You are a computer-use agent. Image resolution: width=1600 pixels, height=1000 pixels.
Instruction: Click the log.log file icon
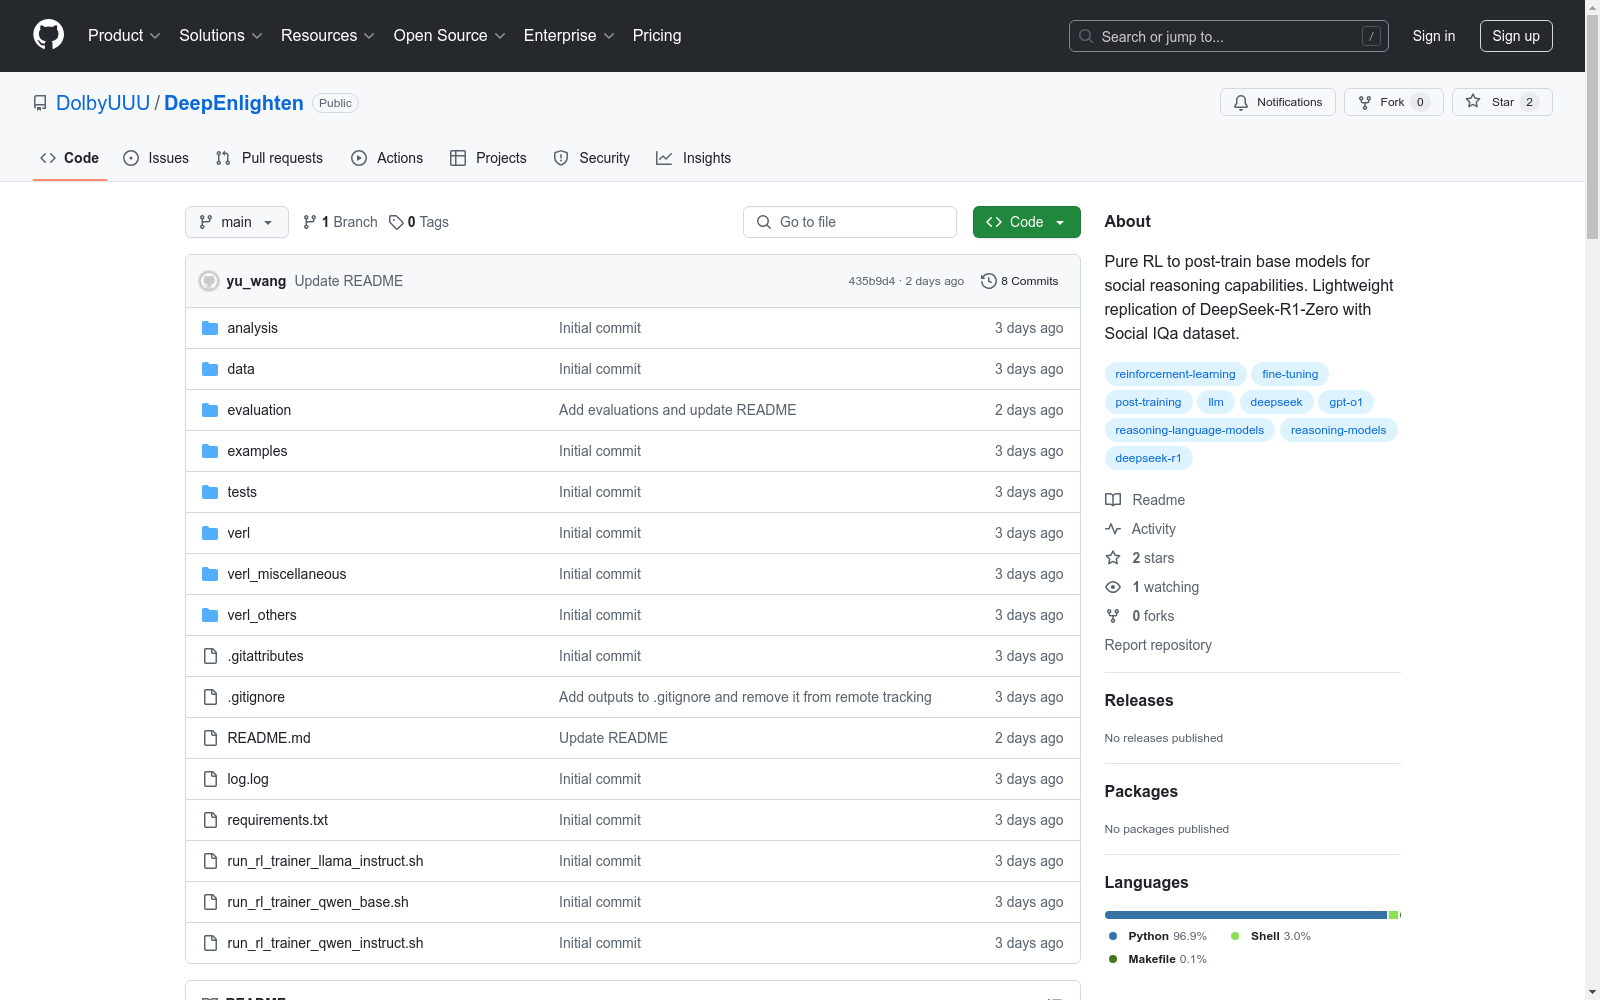(x=210, y=779)
